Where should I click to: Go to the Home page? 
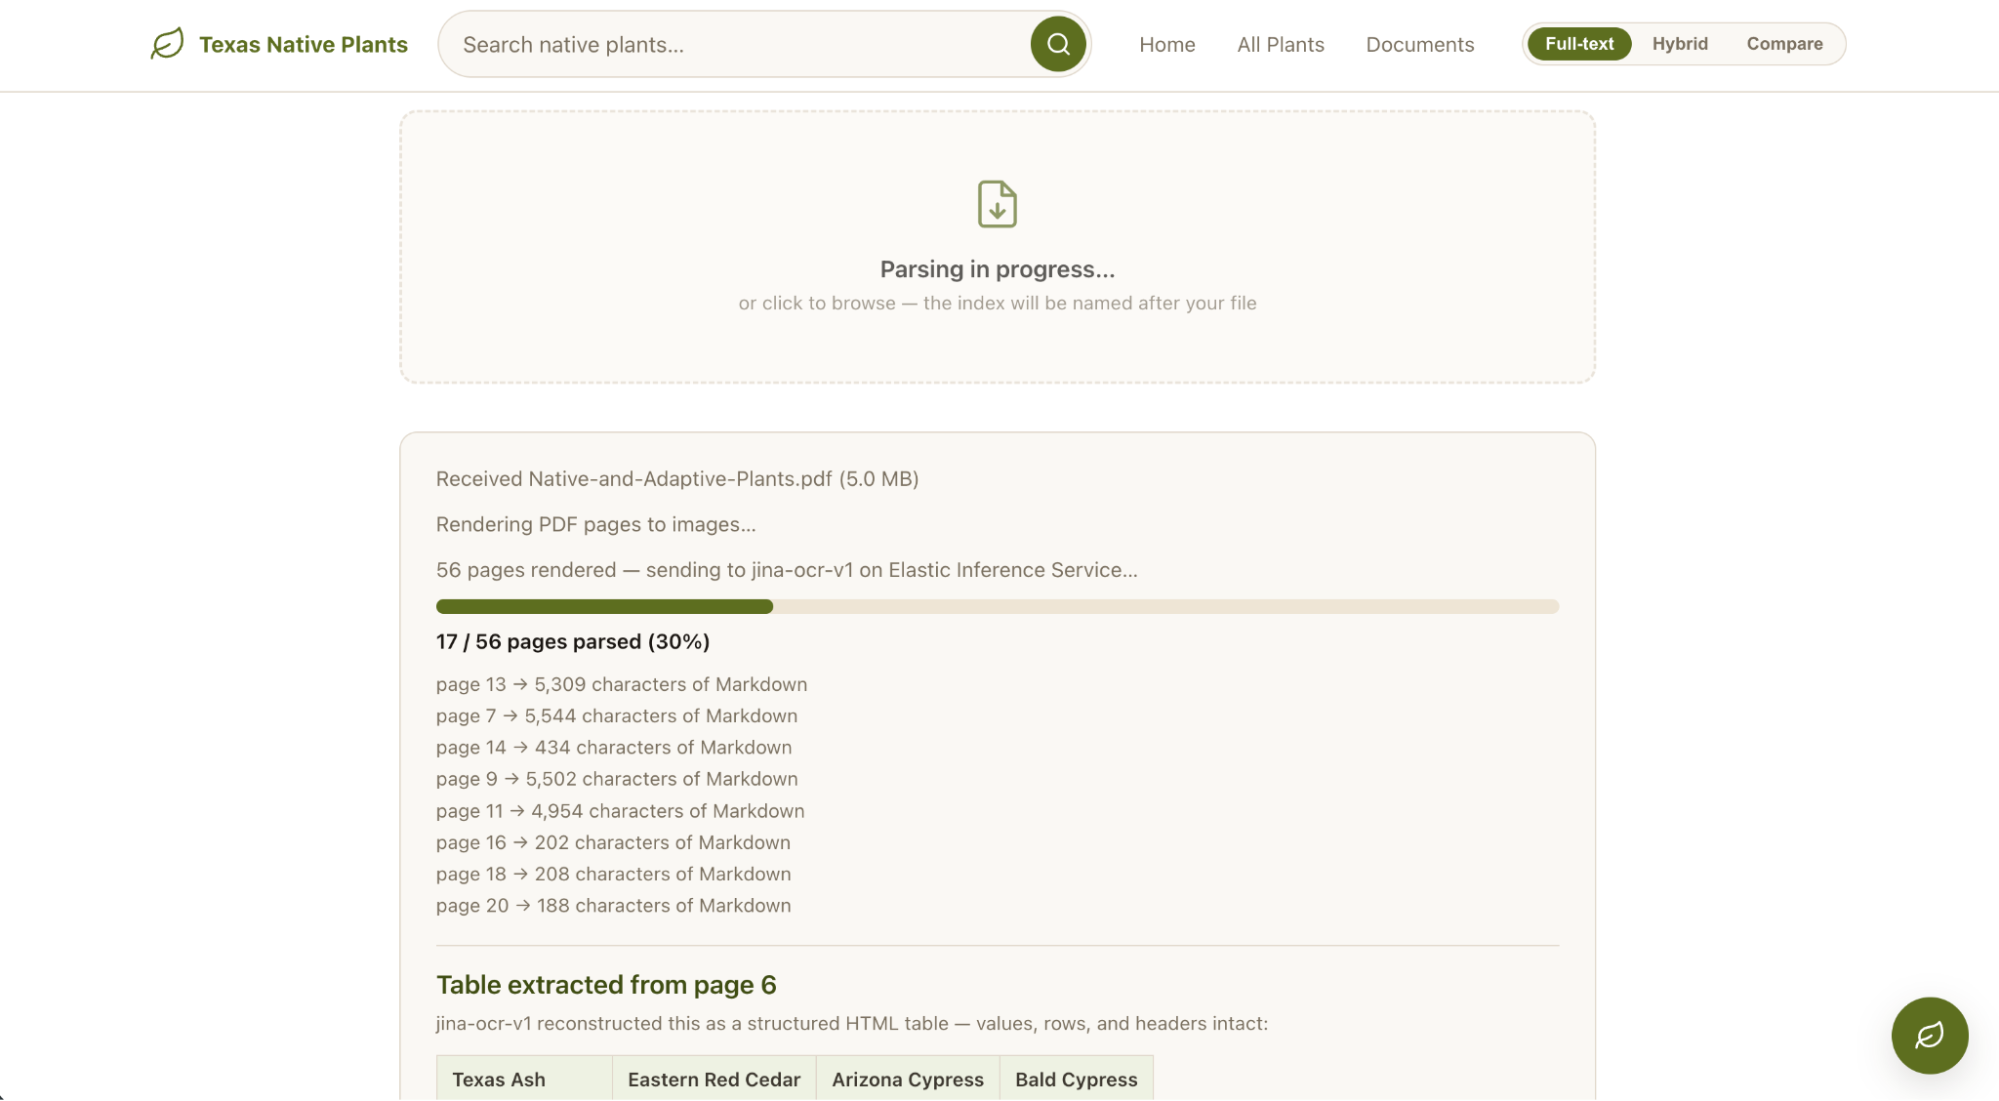1167,45
